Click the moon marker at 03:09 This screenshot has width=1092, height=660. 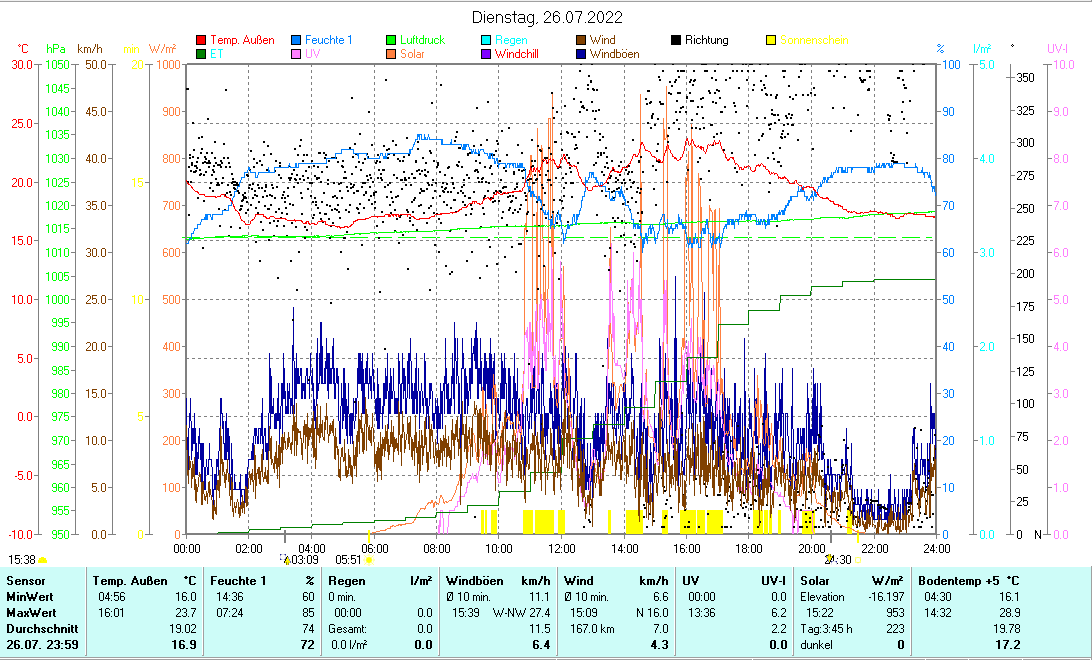point(283,560)
